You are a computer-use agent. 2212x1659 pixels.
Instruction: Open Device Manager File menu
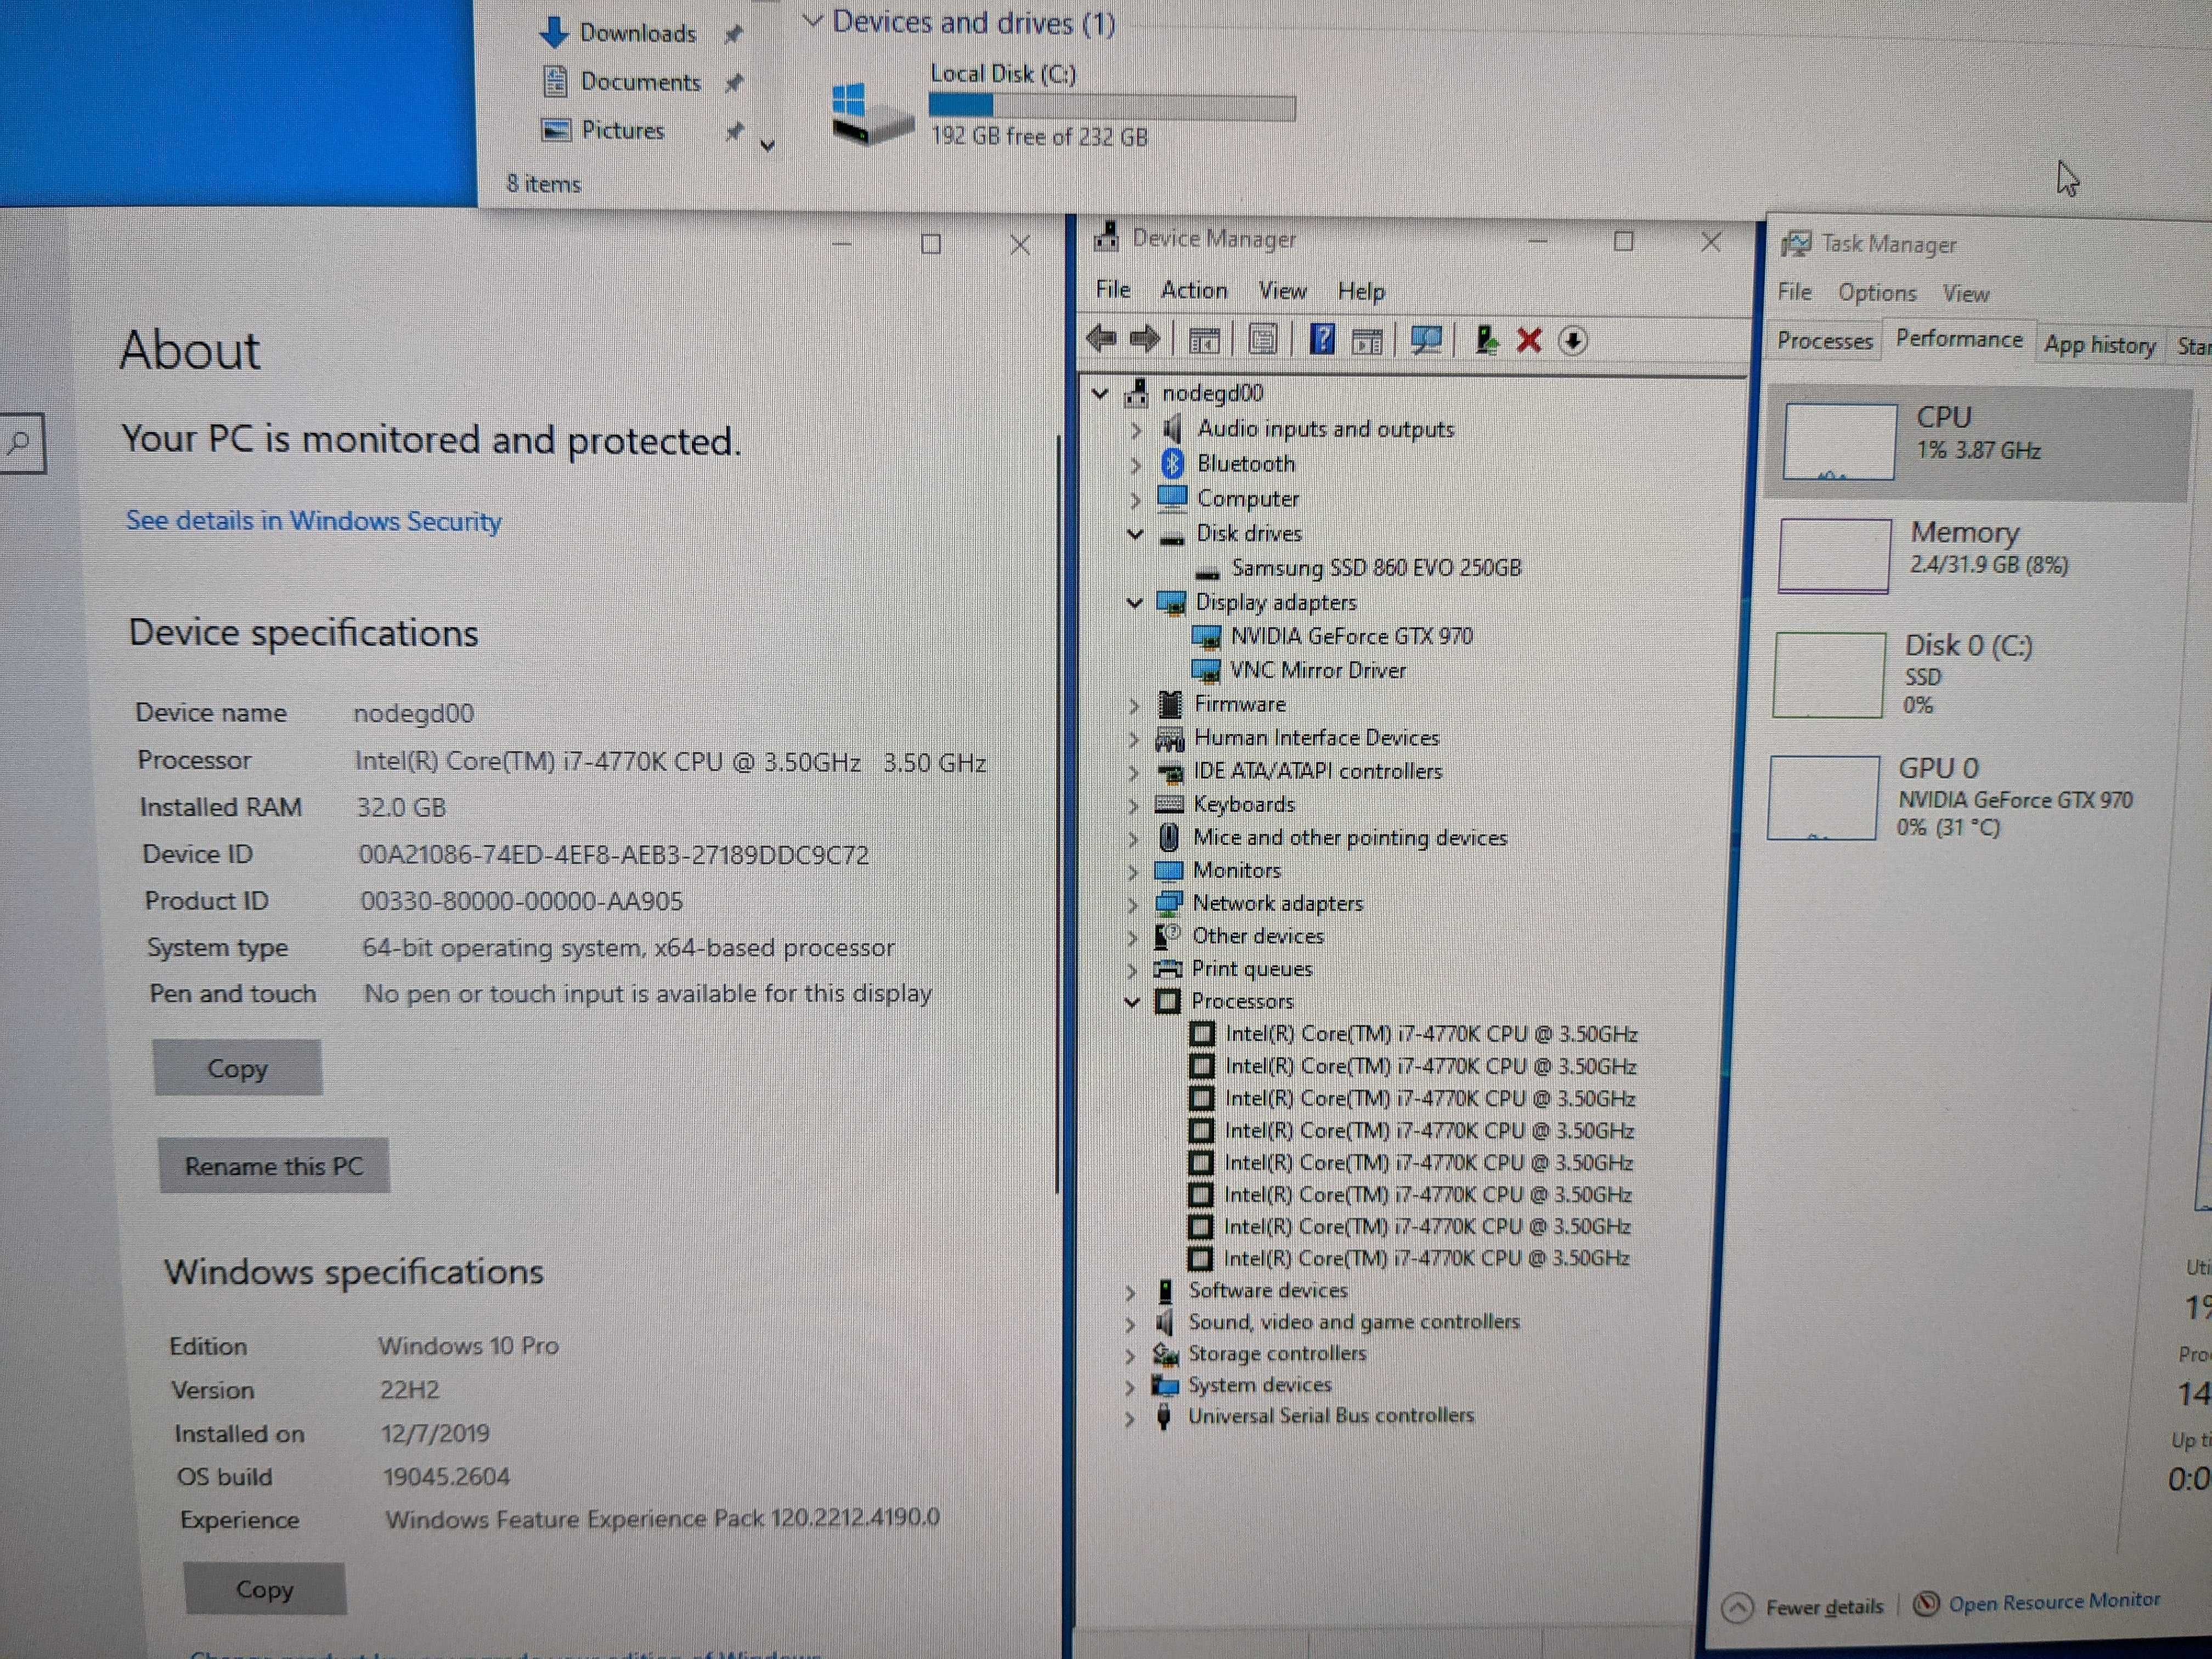1113,290
